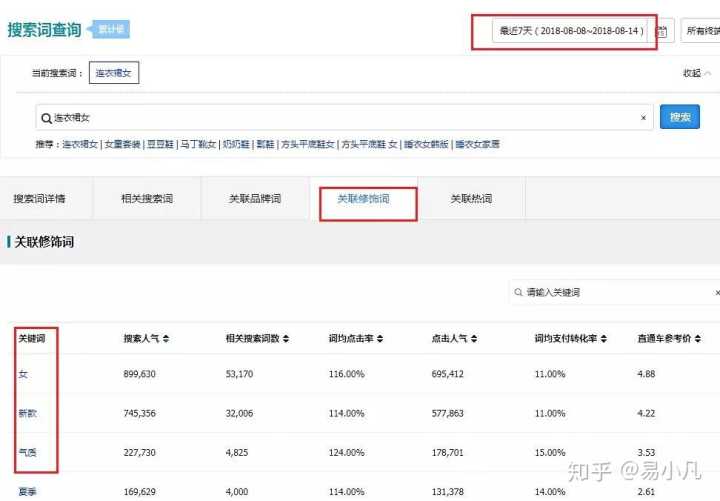
Task: Open the 所有终端 device dropdown
Action: (700, 31)
